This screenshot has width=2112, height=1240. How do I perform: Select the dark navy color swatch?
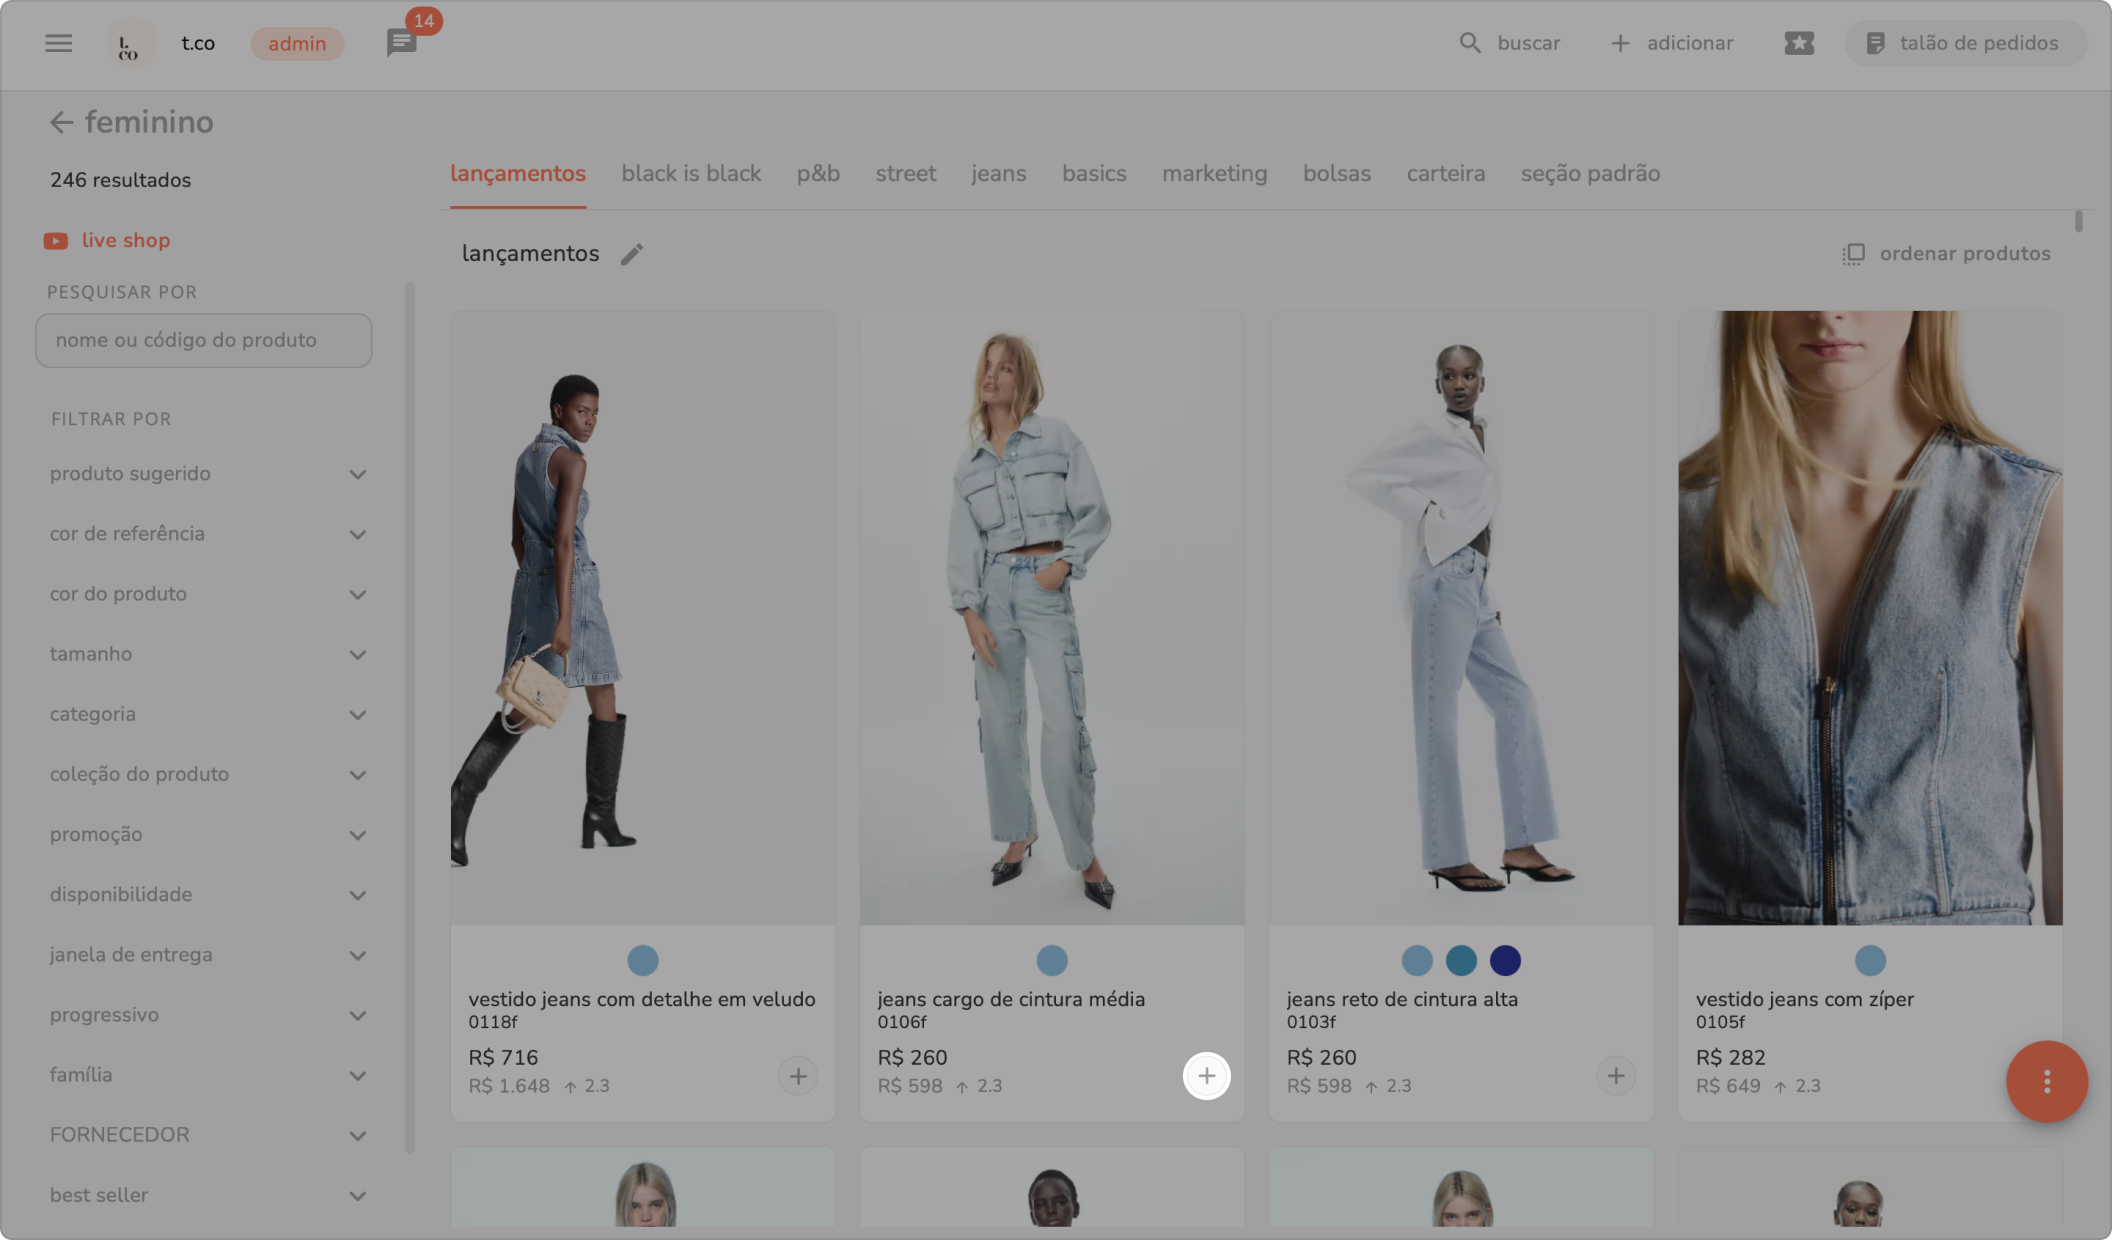1505,960
